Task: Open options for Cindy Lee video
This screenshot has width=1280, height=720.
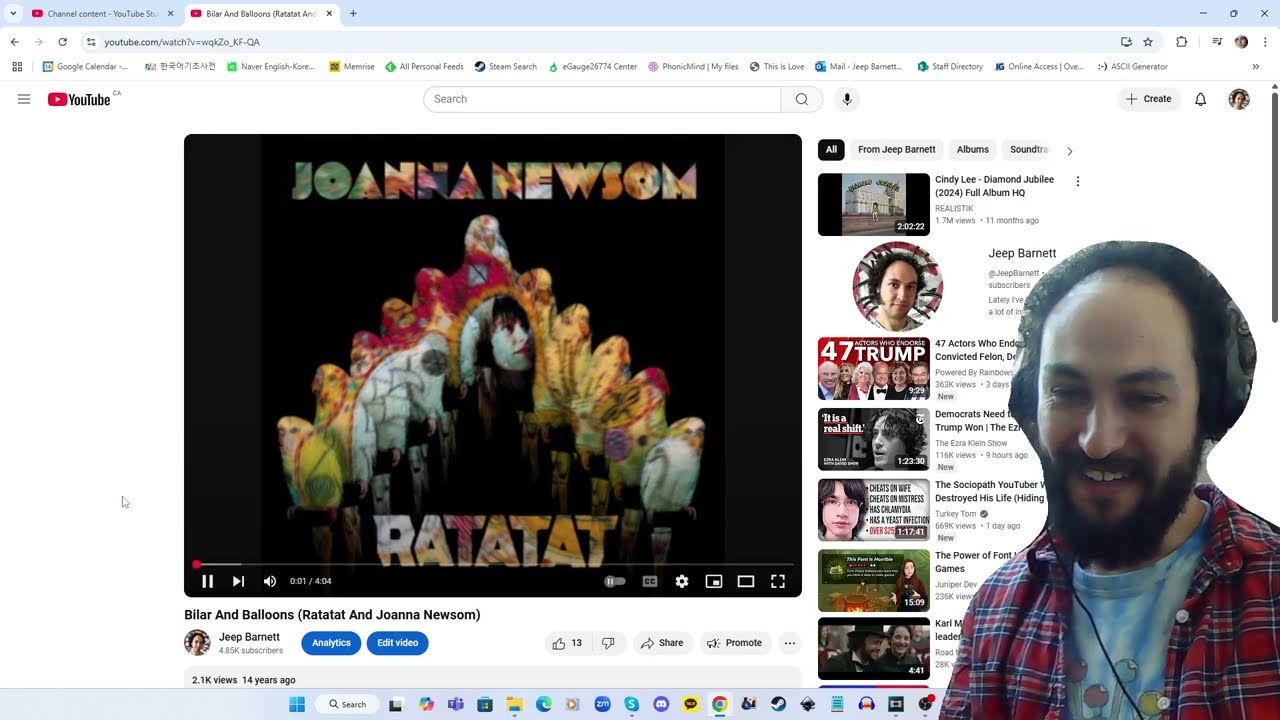Action: pyautogui.click(x=1077, y=182)
